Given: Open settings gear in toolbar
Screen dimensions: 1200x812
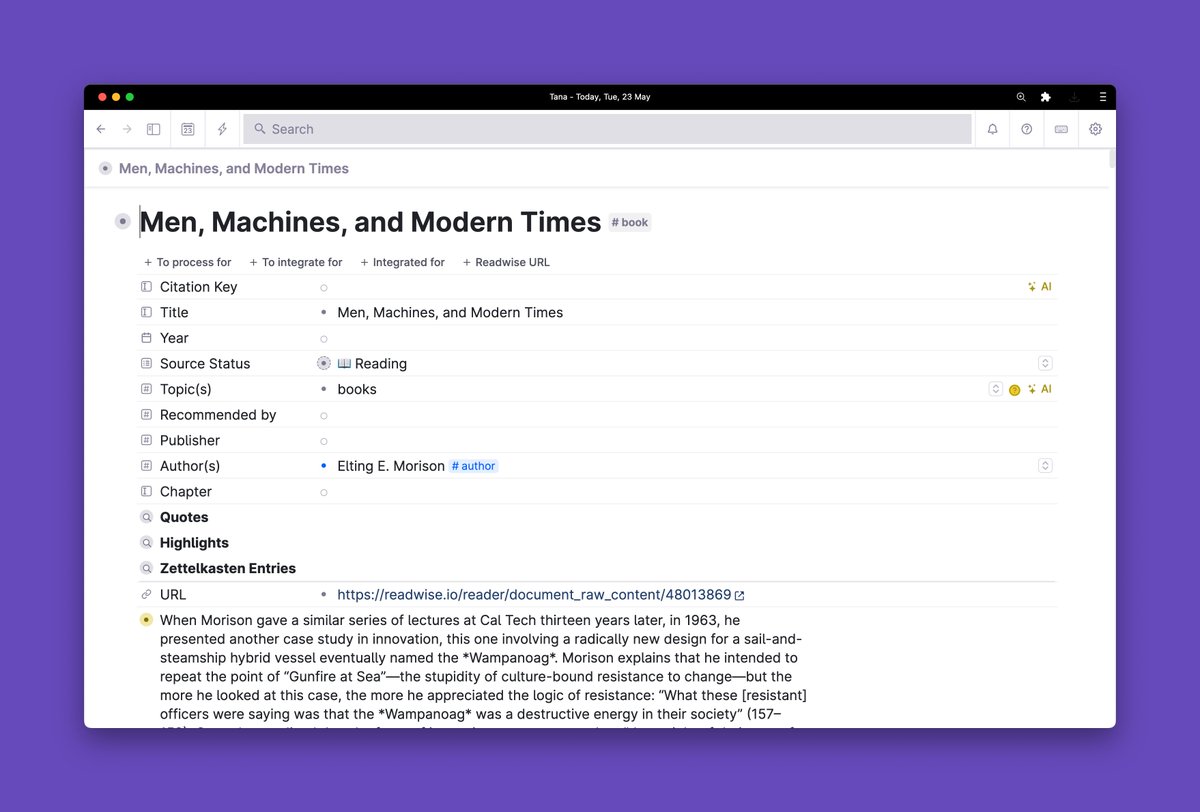Looking at the screenshot, I should tap(1095, 129).
